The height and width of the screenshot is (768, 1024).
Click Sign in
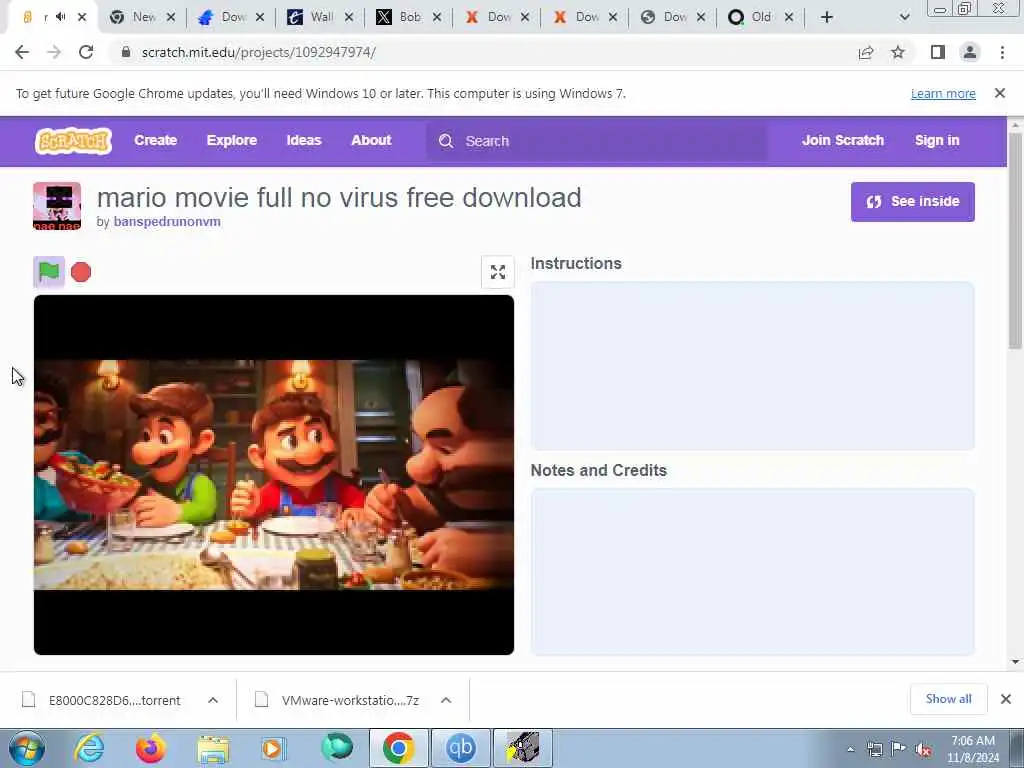[937, 140]
